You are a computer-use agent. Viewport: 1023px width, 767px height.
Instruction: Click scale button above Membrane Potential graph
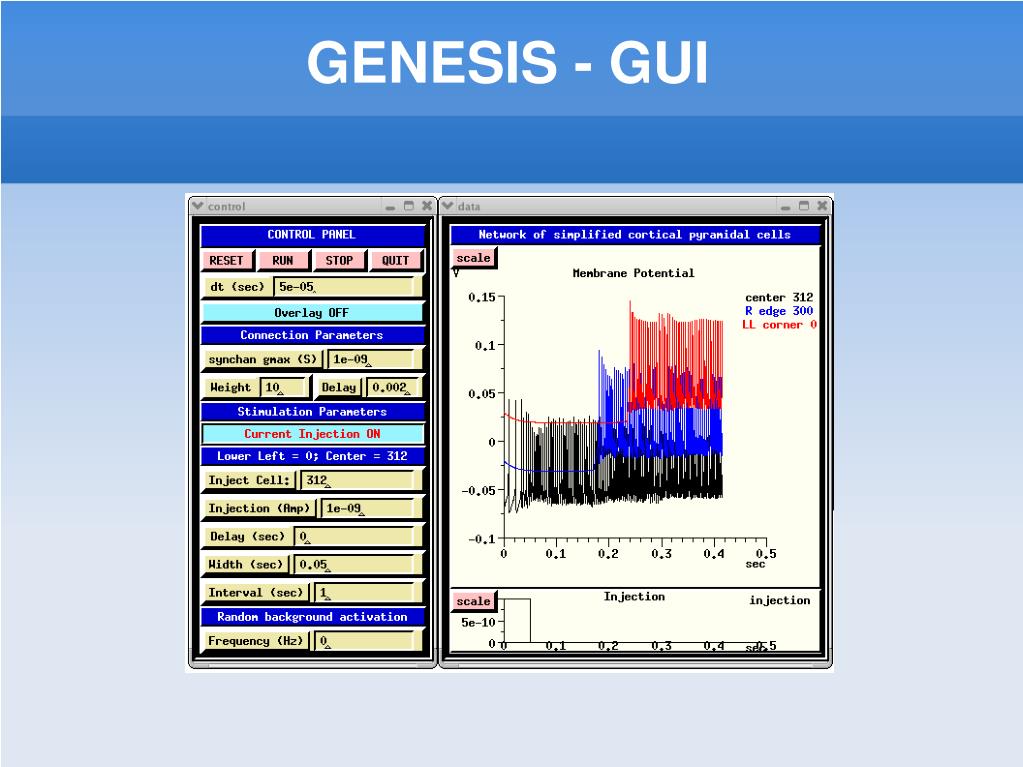[x=474, y=258]
